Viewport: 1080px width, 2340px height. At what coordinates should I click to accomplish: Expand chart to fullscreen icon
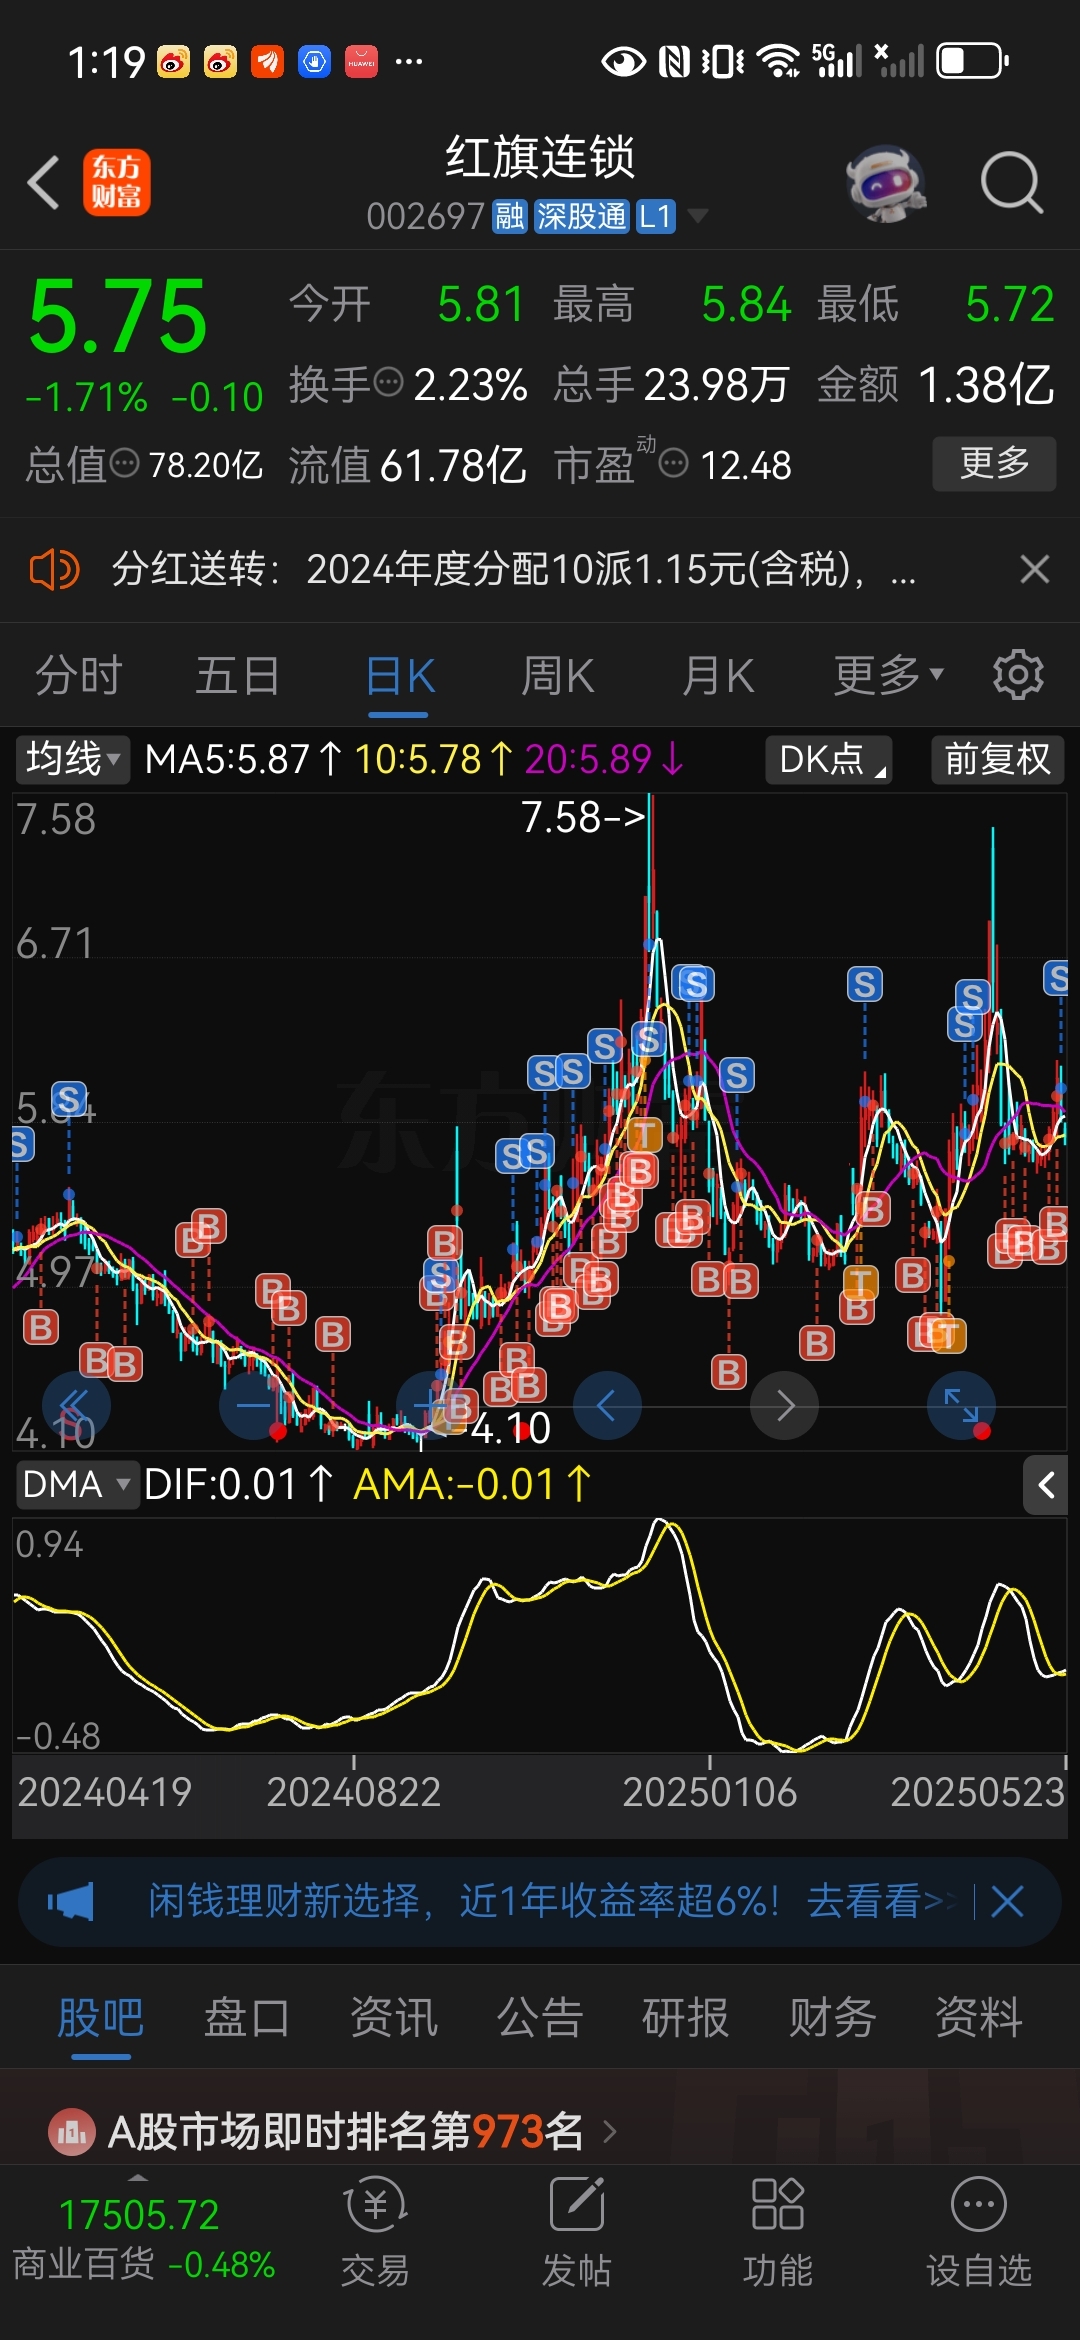click(x=962, y=1405)
